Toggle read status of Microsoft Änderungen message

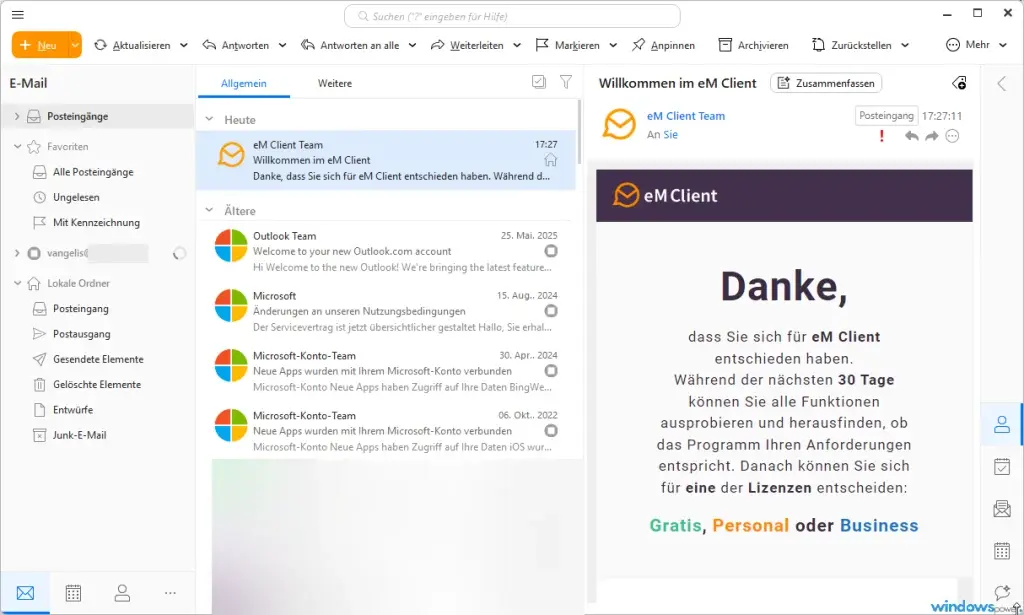pyautogui.click(x=551, y=311)
